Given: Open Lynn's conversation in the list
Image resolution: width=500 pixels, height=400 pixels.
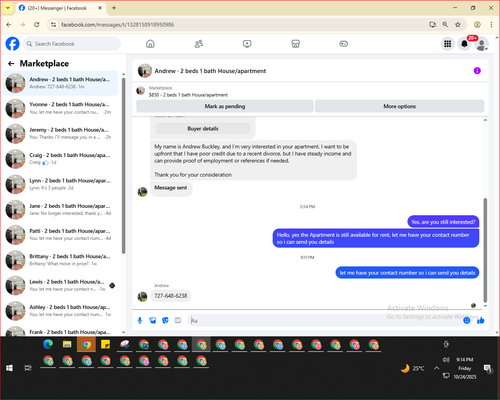Looking at the screenshot, I should (x=61, y=184).
